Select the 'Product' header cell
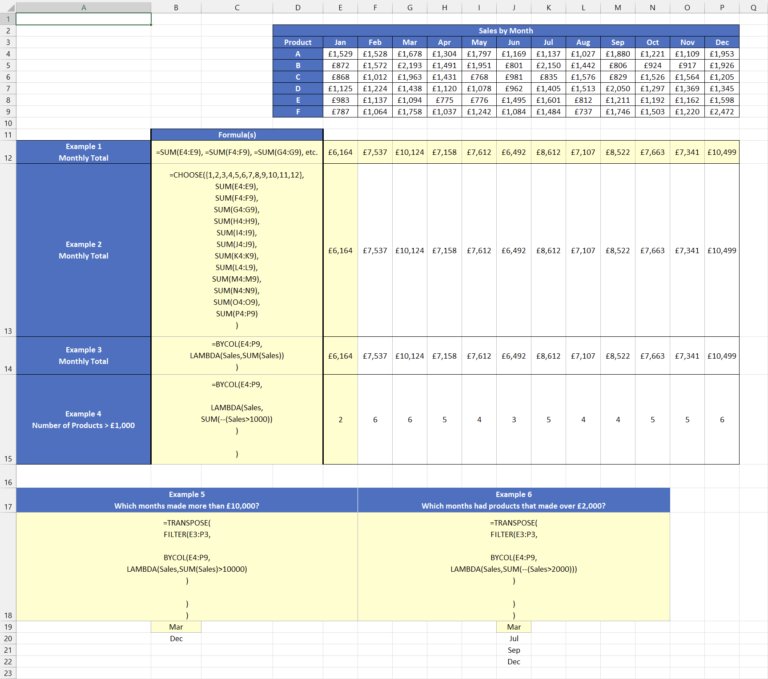The height and width of the screenshot is (679, 768). pyautogui.click(x=297, y=42)
